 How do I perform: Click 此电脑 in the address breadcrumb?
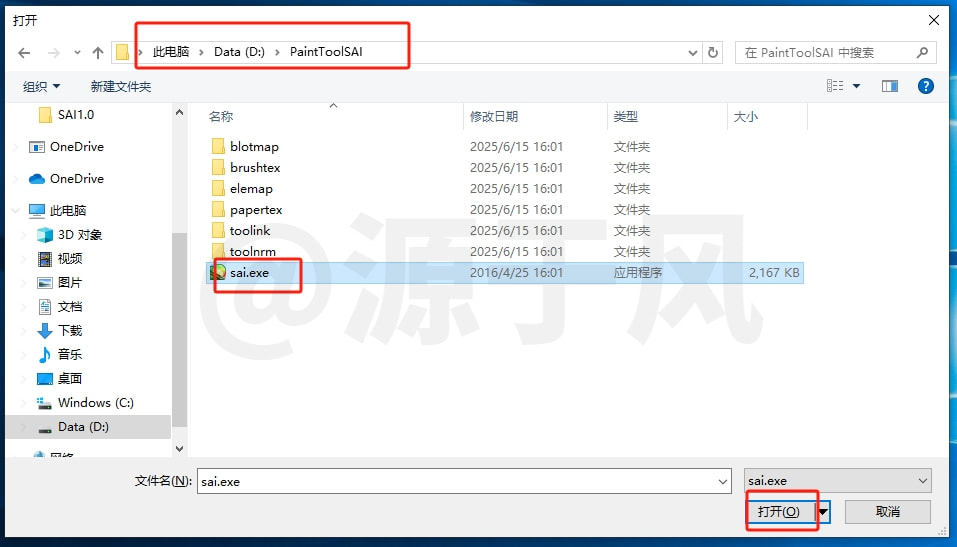(x=171, y=52)
